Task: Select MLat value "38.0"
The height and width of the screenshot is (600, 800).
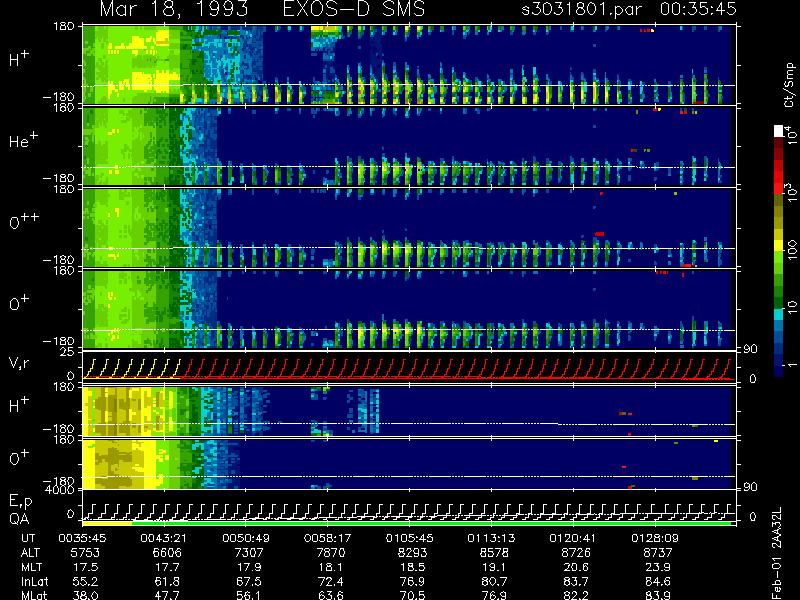Action: coord(86,595)
